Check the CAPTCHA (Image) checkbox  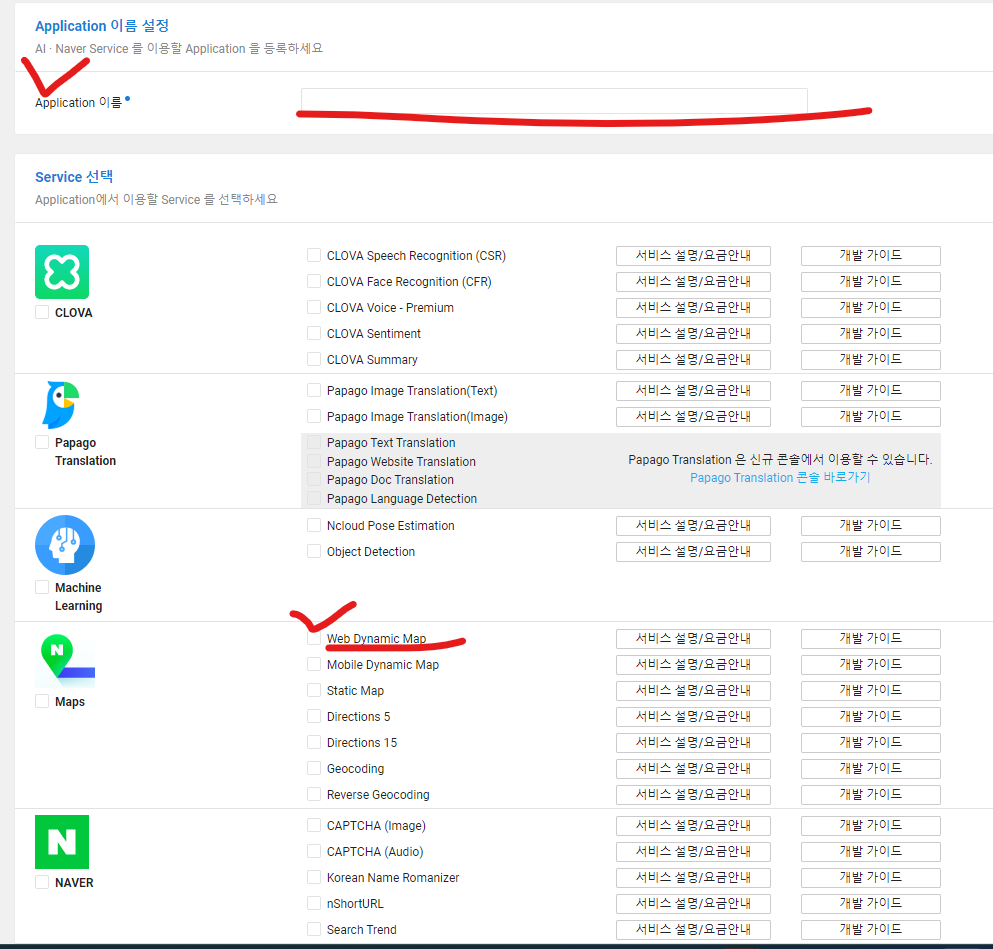[313, 825]
